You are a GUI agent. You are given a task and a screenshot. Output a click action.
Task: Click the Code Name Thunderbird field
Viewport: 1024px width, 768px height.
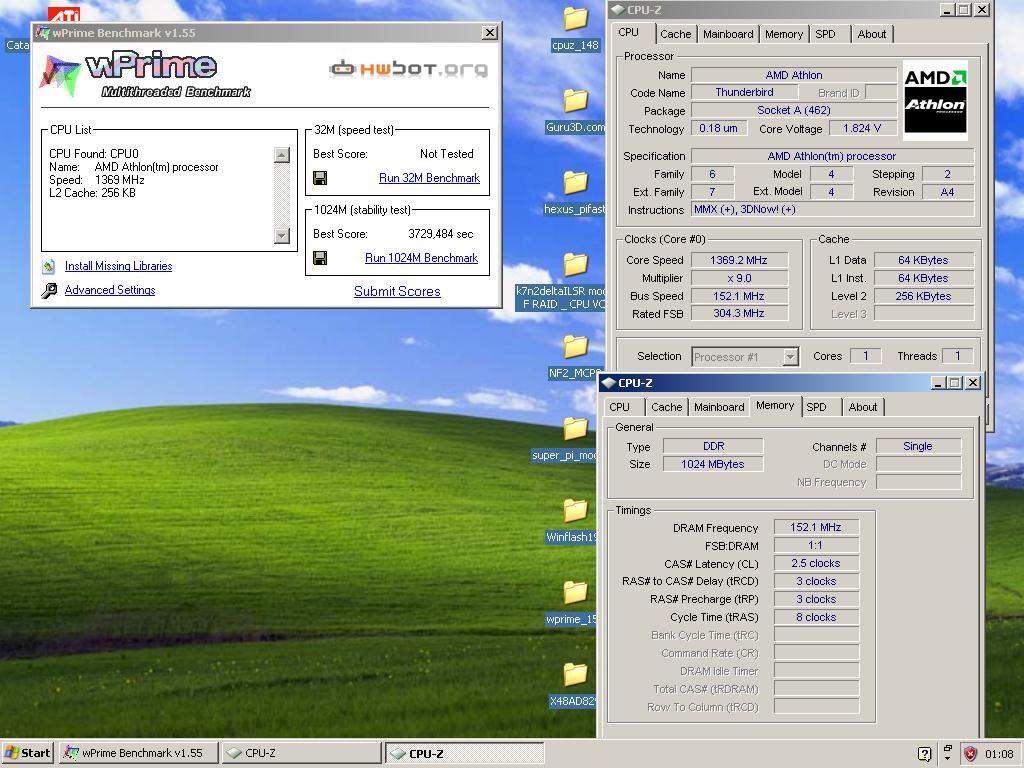point(744,92)
